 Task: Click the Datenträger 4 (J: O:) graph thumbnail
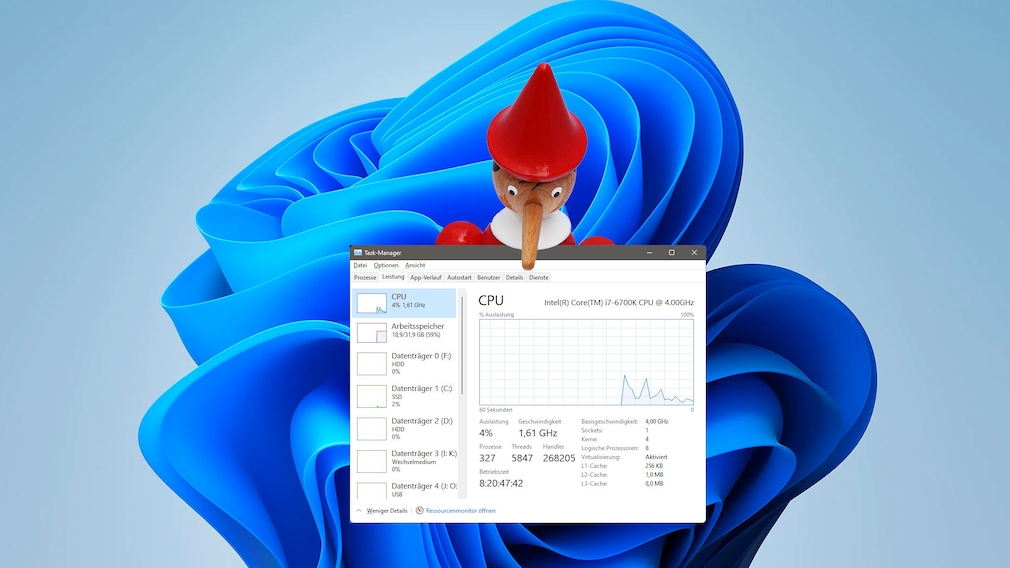pos(372,491)
